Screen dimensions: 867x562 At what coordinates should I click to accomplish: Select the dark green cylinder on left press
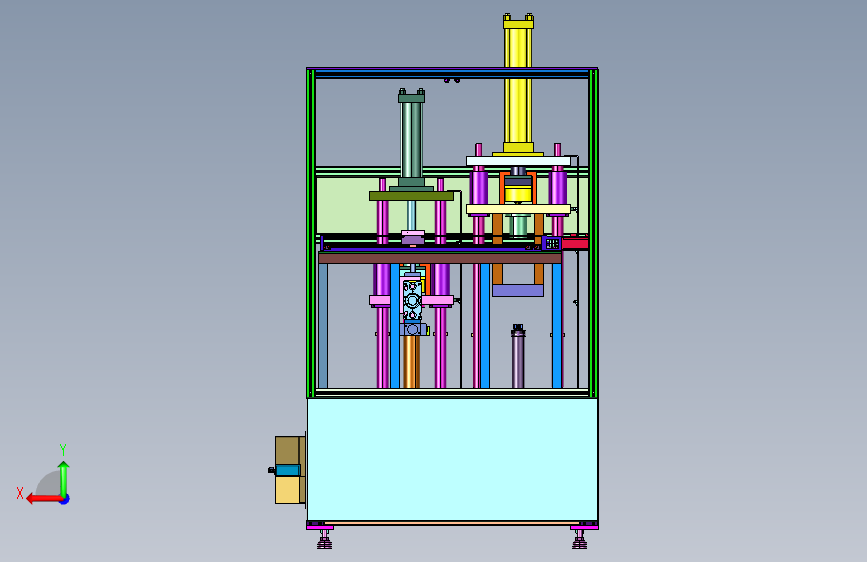point(411,138)
